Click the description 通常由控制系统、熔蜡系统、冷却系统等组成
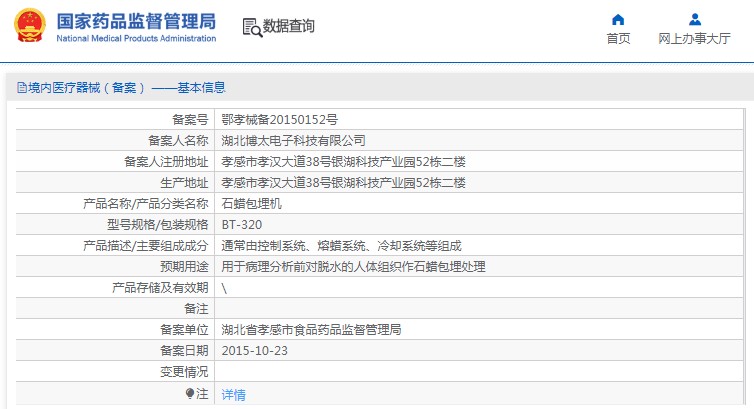This screenshot has width=754, height=409. tap(341, 246)
